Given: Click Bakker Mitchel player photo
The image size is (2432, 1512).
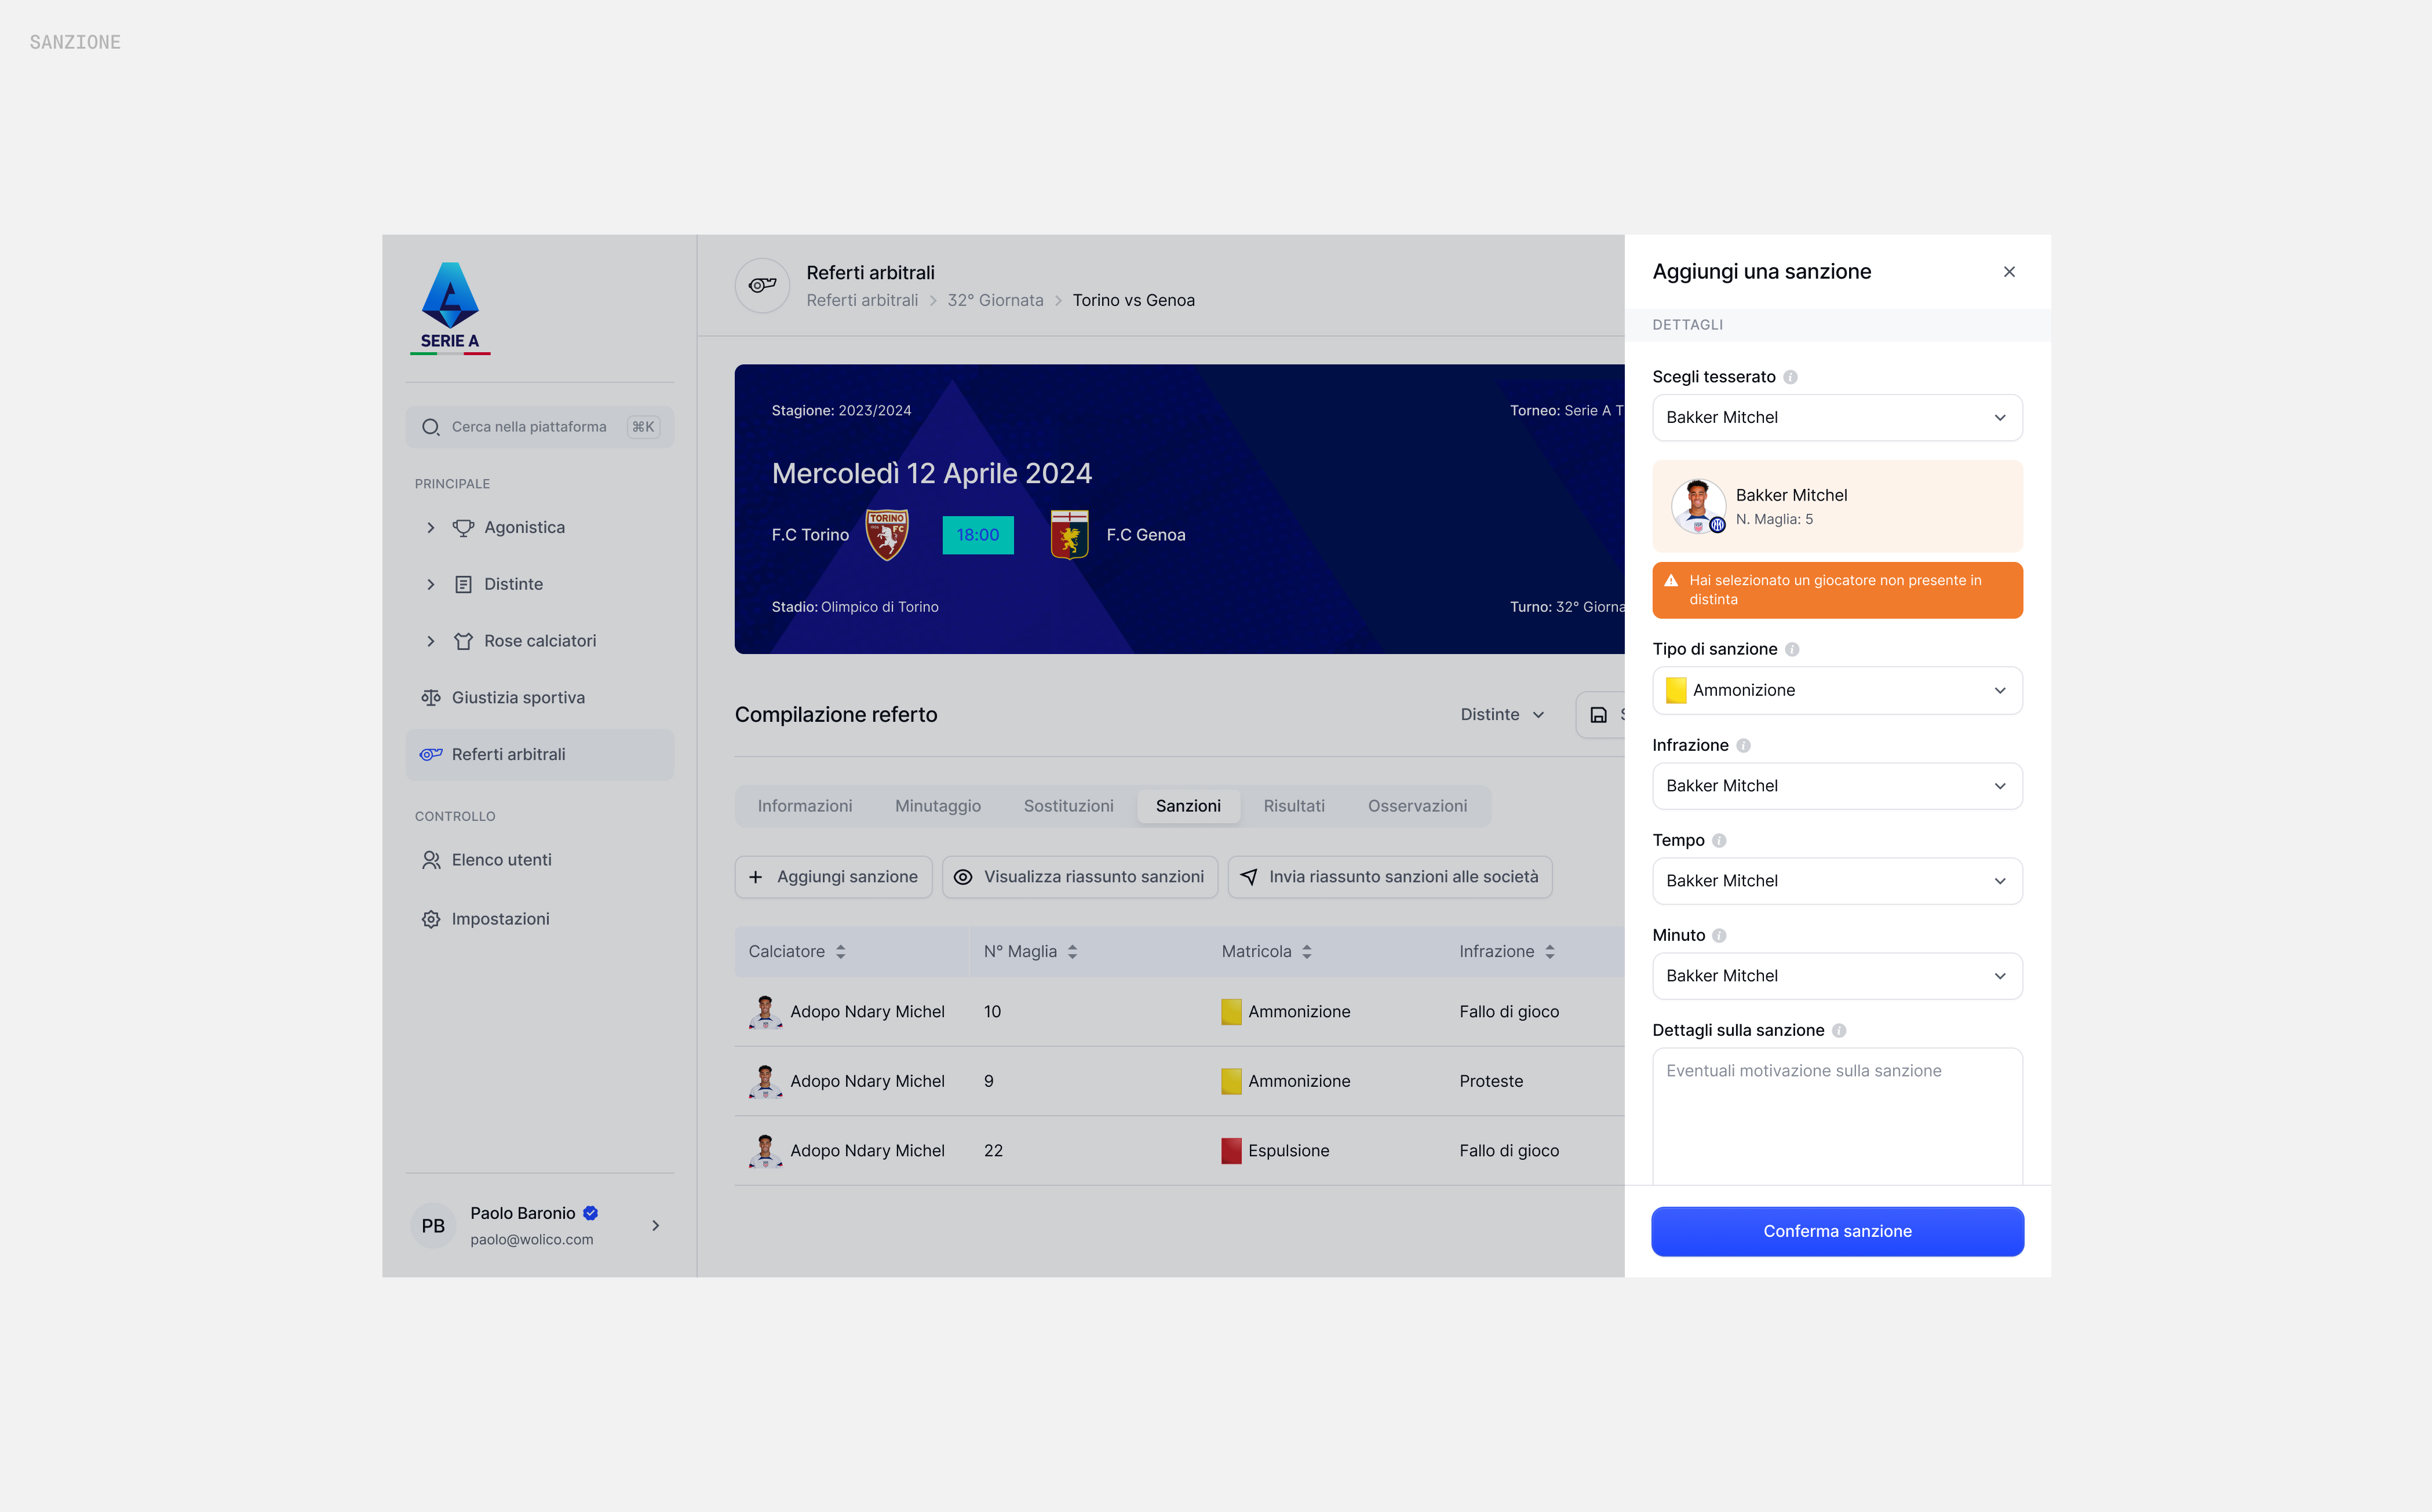Looking at the screenshot, I should tap(1698, 506).
